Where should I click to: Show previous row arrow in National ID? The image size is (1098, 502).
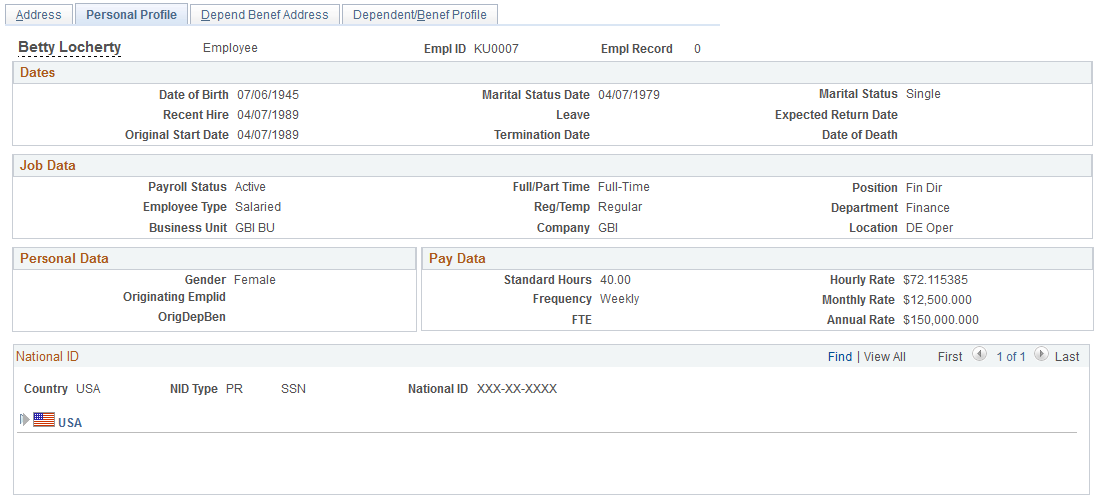tap(980, 355)
